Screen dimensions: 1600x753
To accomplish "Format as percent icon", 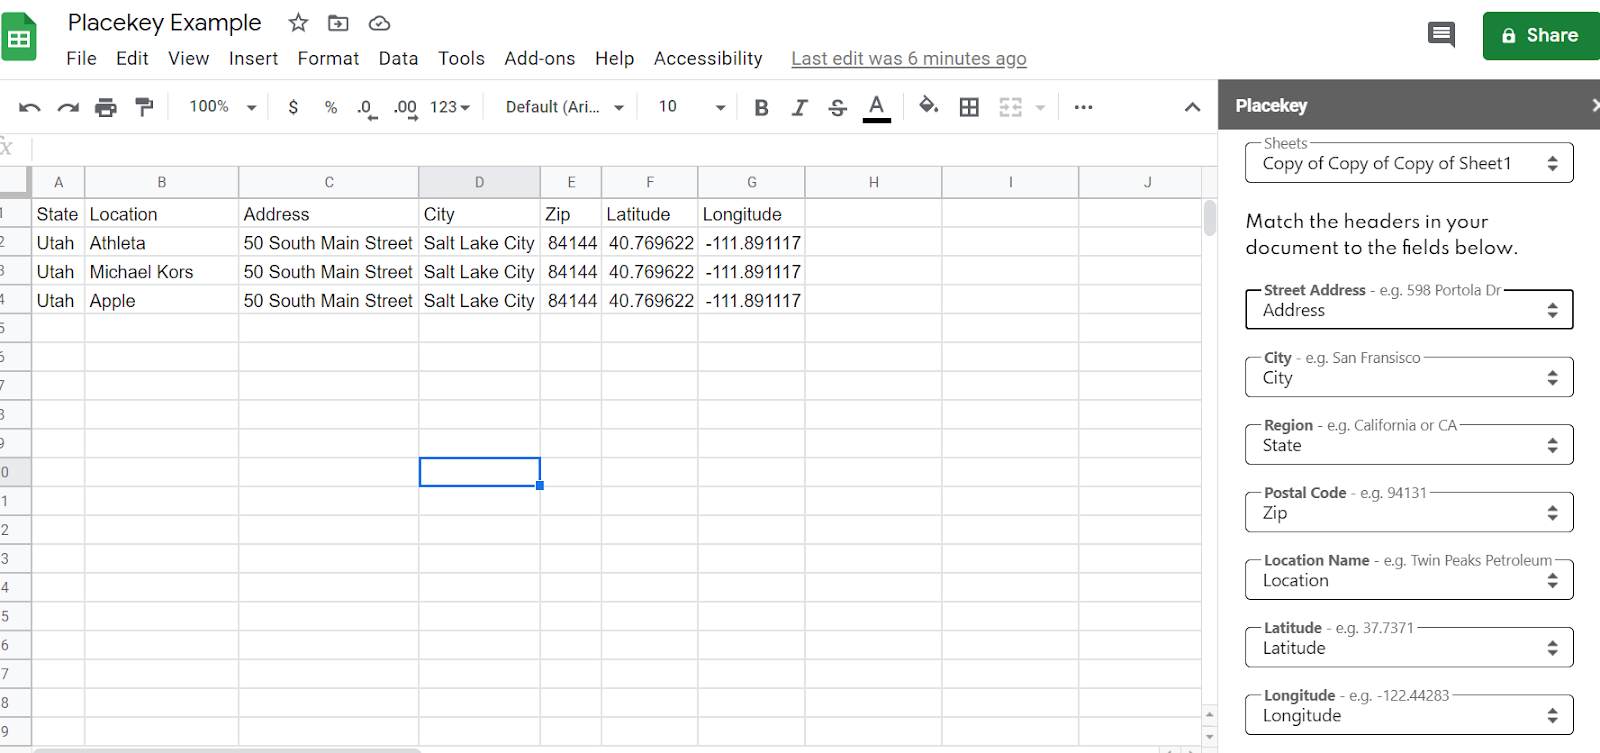I will tap(331, 107).
